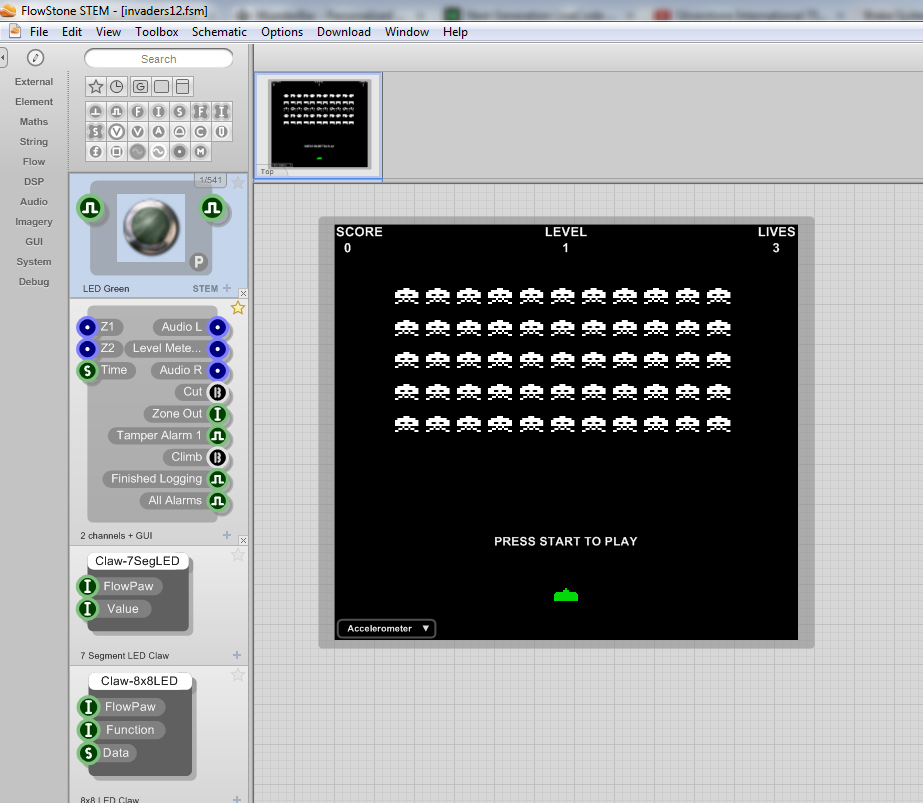Open the Edit menu

(72, 32)
